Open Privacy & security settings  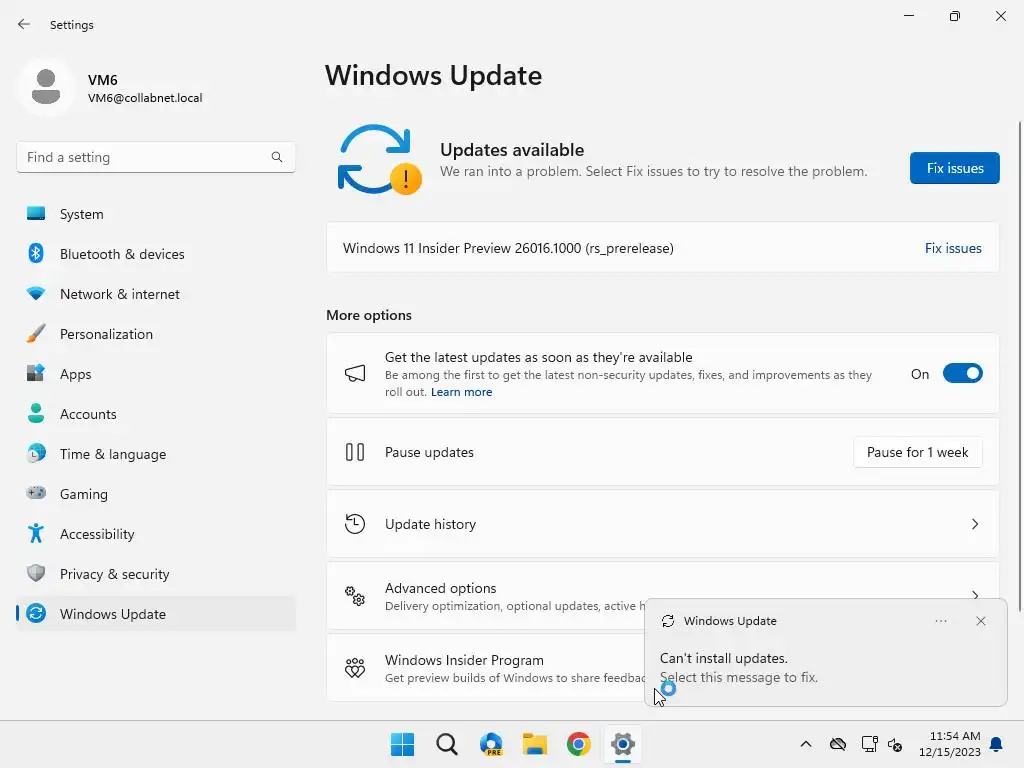pos(156,574)
